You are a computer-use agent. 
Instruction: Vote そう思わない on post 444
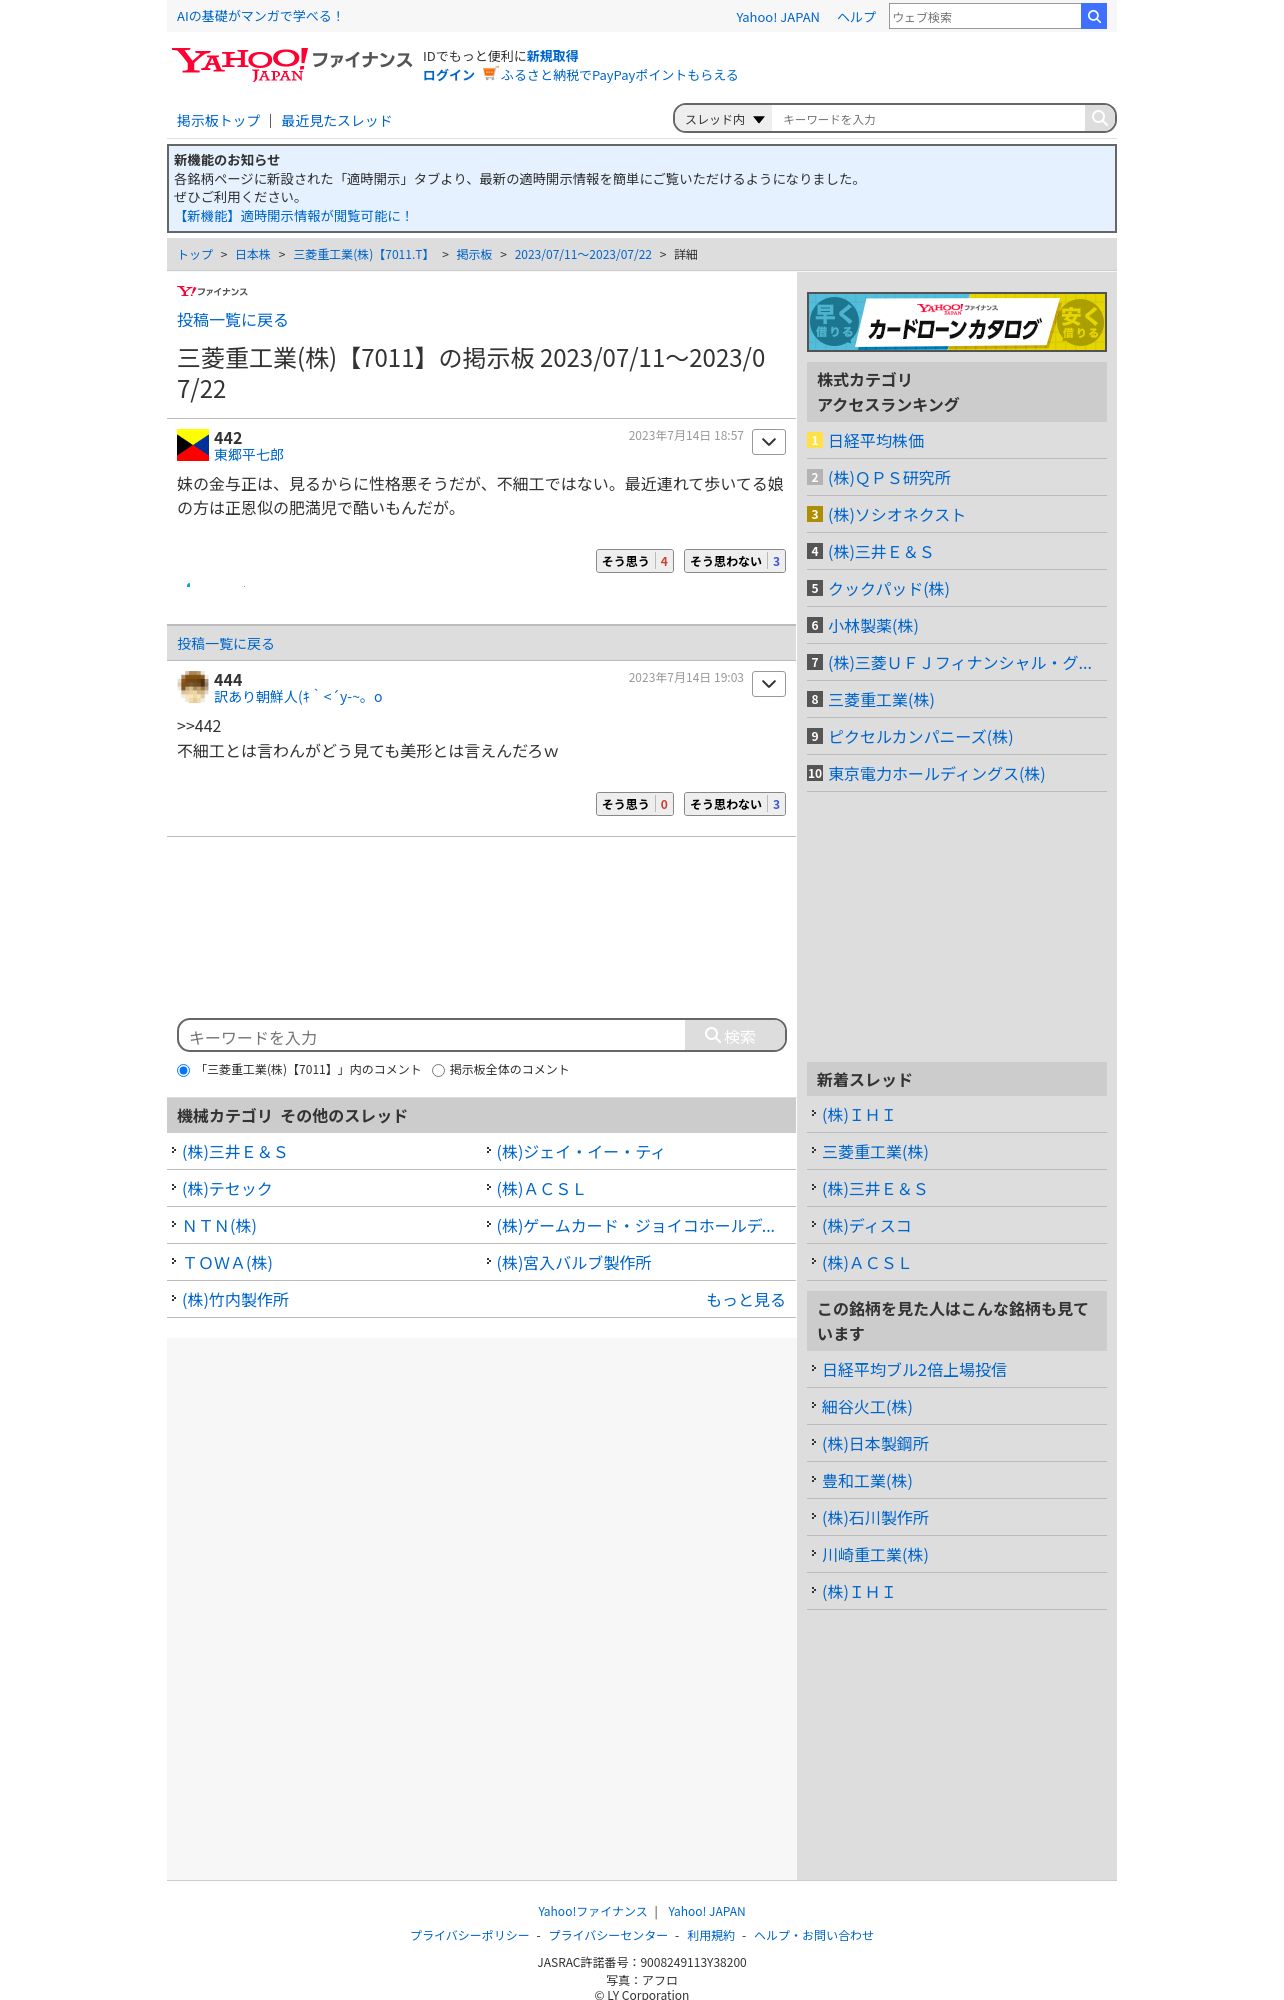(x=735, y=804)
